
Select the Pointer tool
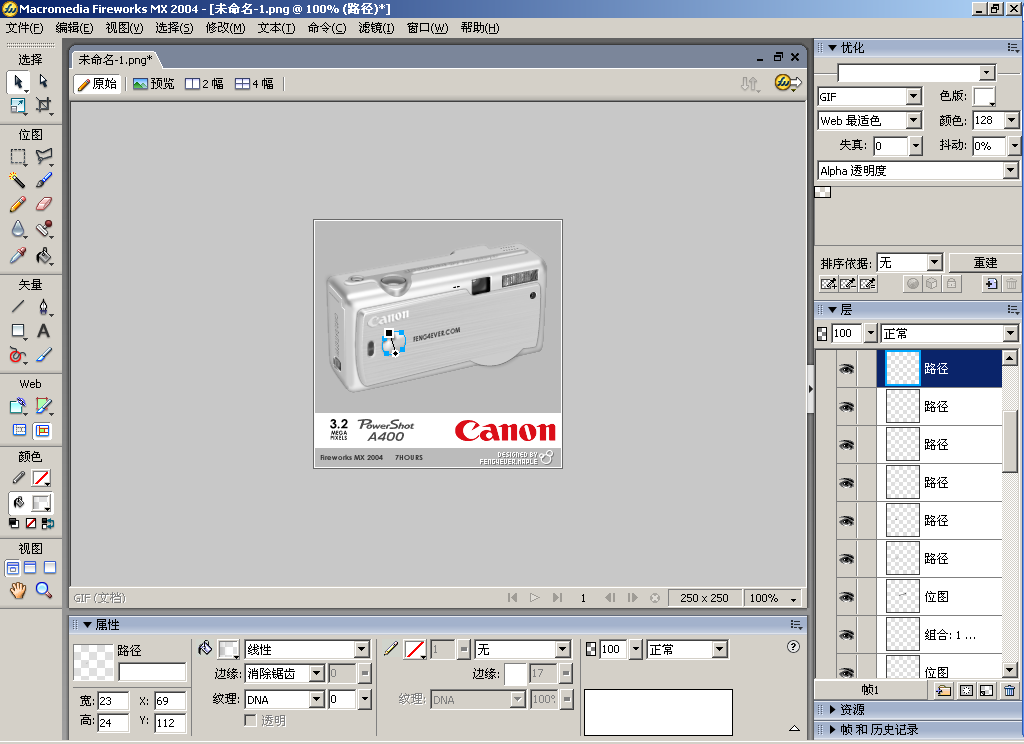pos(18,82)
